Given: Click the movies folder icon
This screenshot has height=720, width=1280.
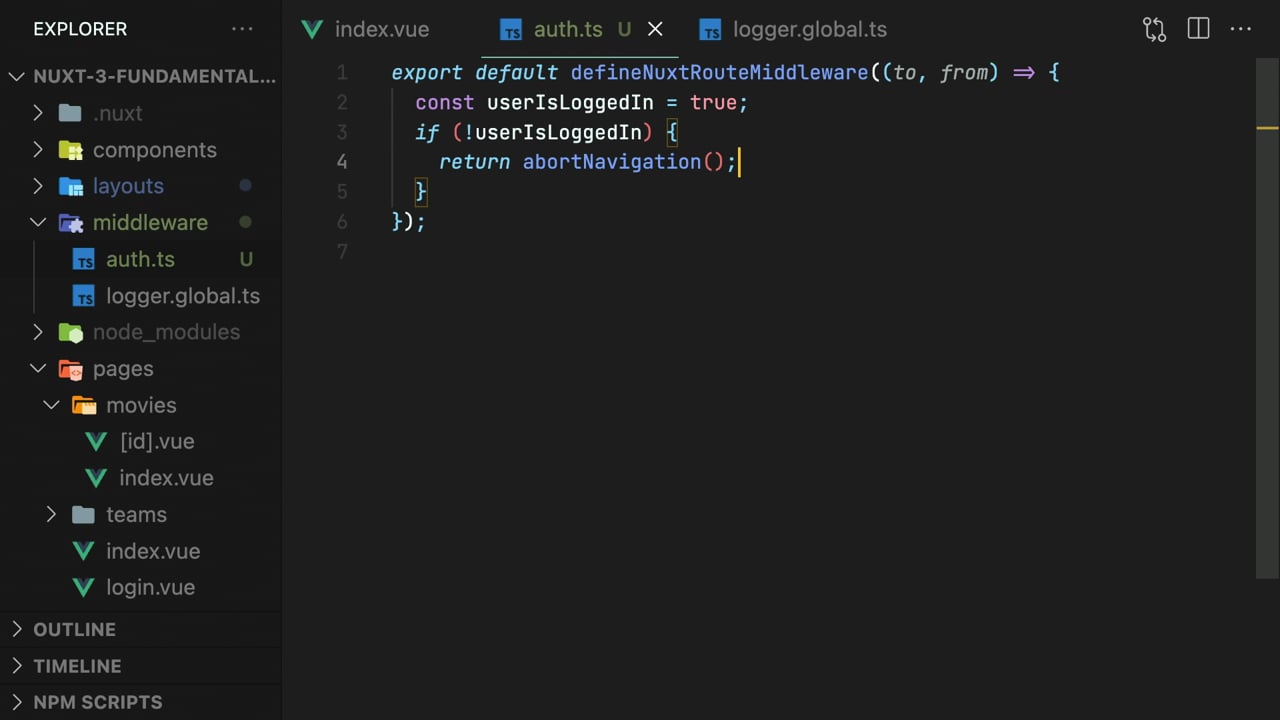Looking at the screenshot, I should click(x=84, y=405).
